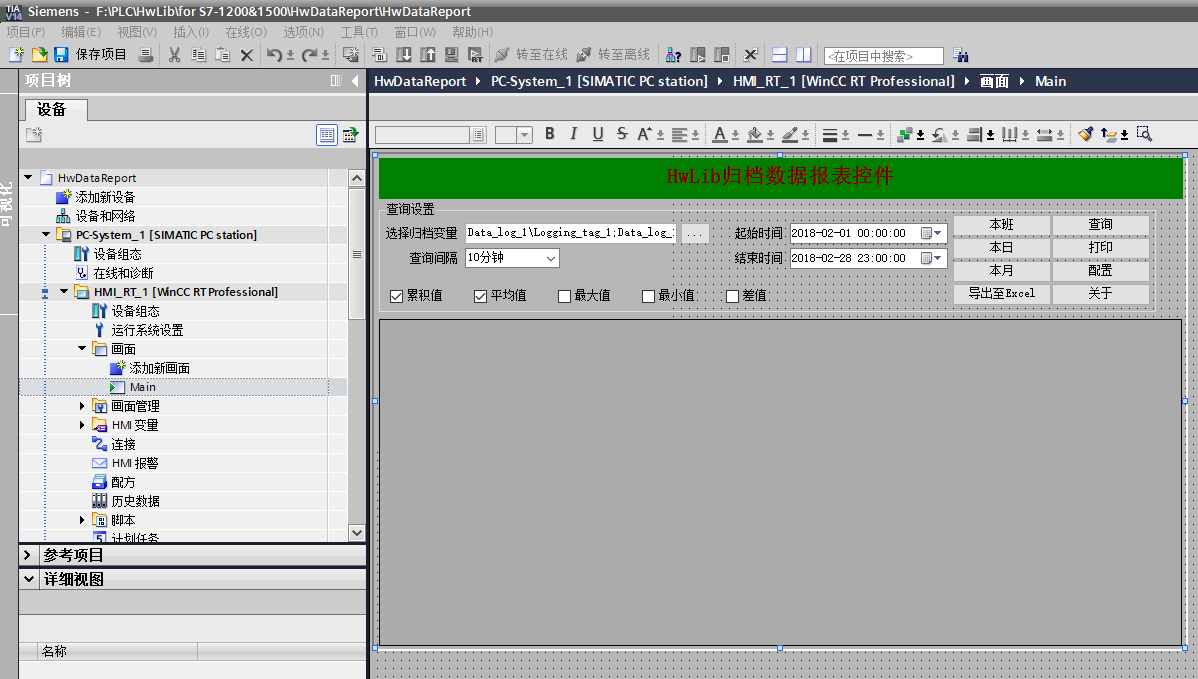Viewport: 1198px width, 679px height.
Task: Click the Print icon in main toolbar
Action: [145, 55]
